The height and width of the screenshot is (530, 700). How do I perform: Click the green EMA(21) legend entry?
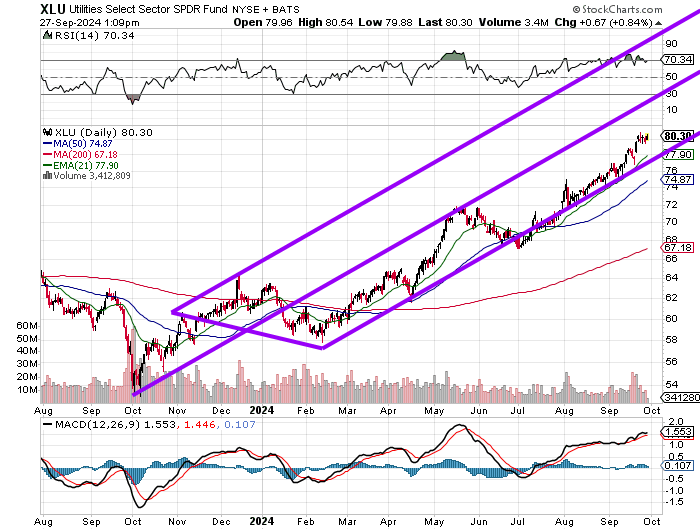(x=82, y=165)
